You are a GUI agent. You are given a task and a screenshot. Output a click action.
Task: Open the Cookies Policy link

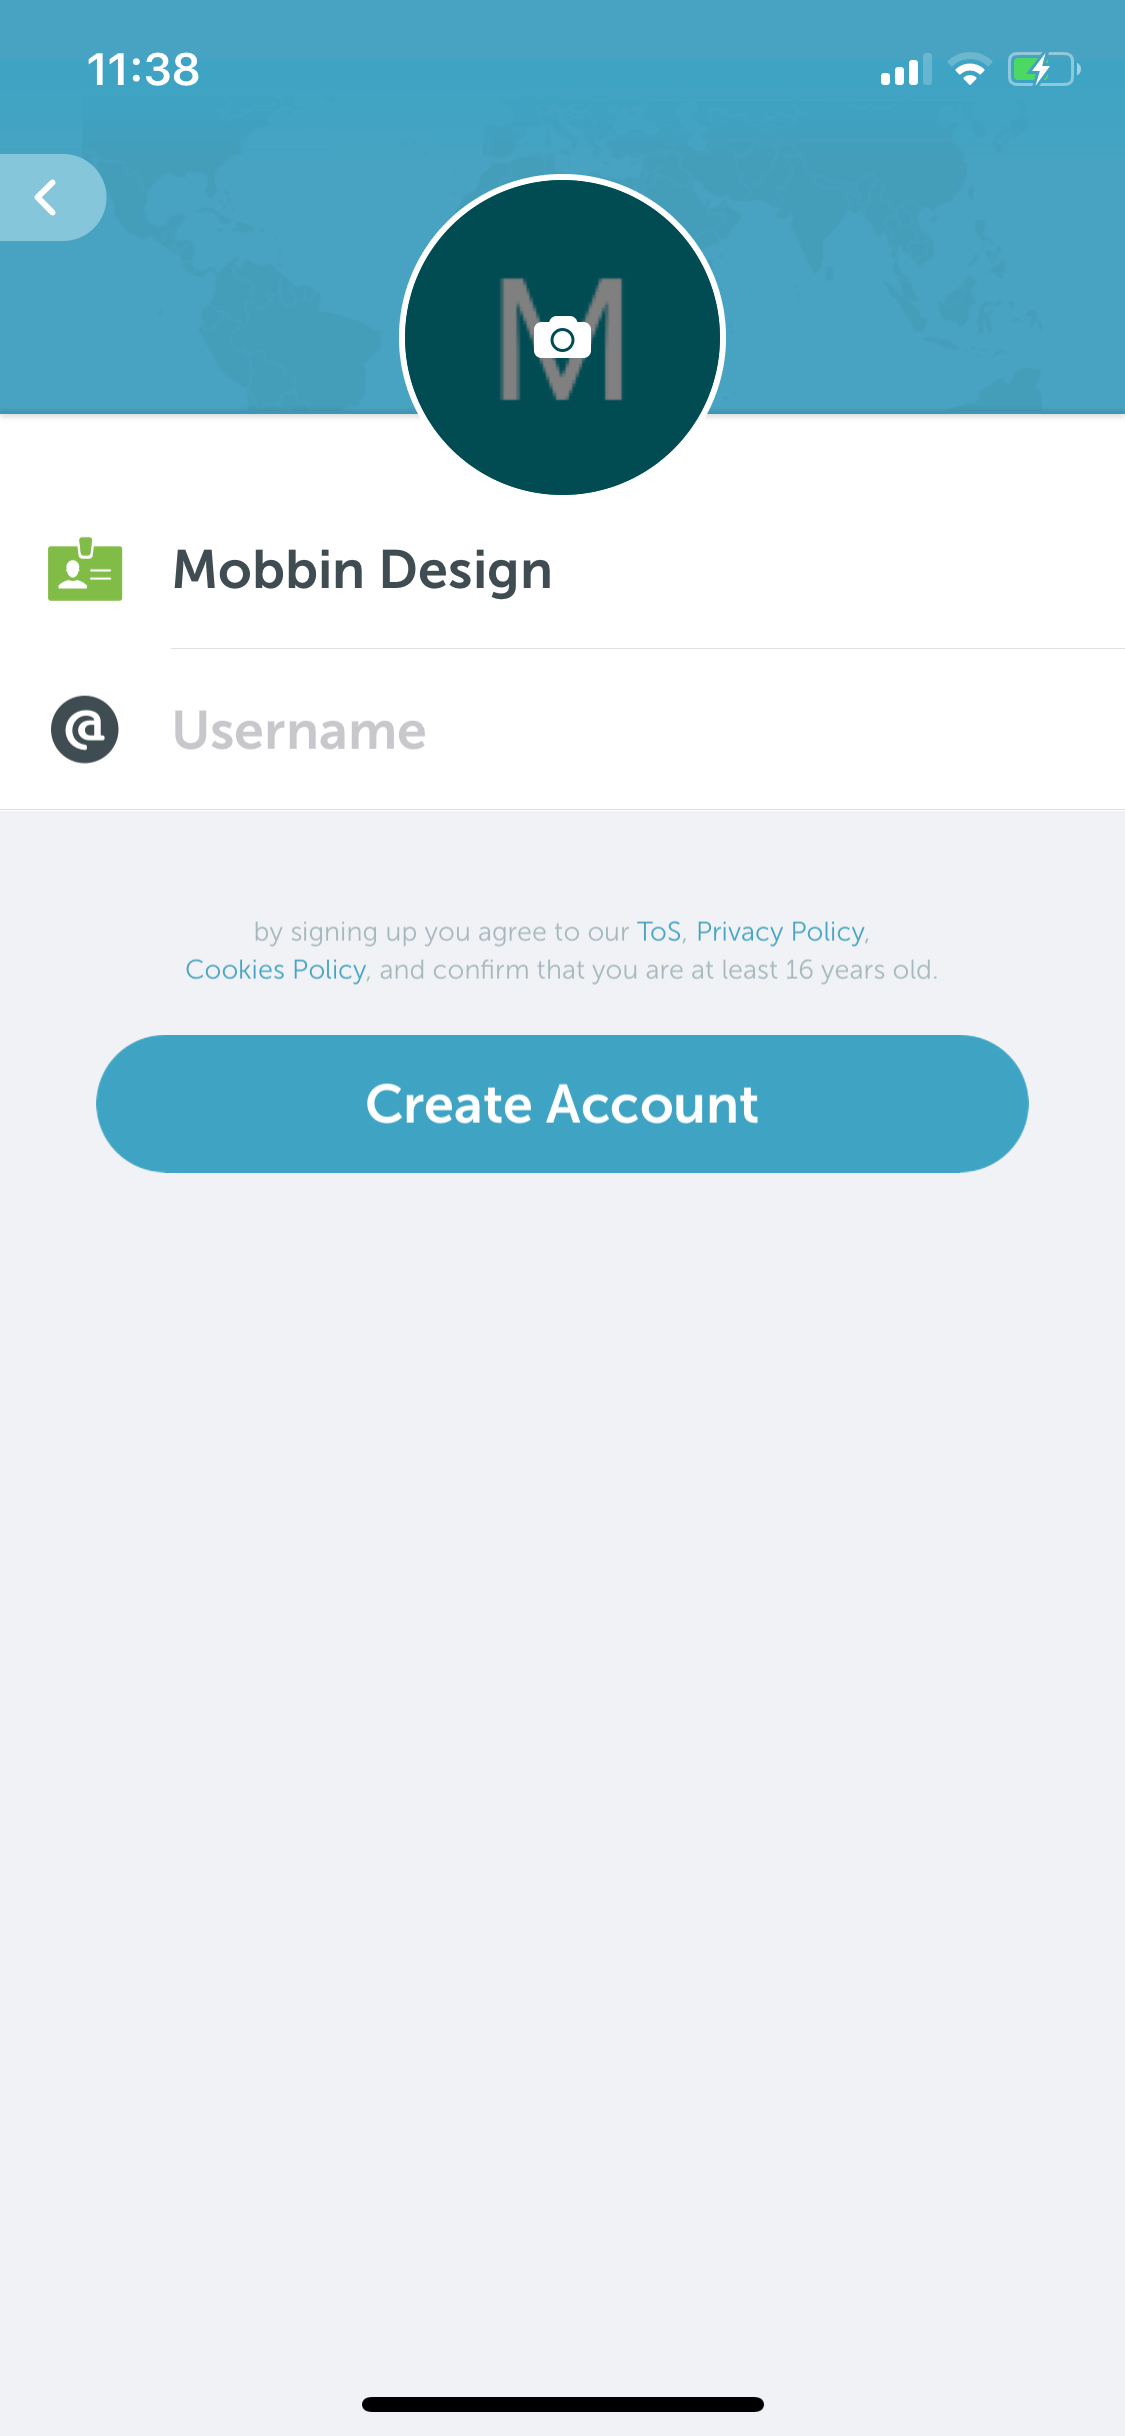click(x=276, y=970)
